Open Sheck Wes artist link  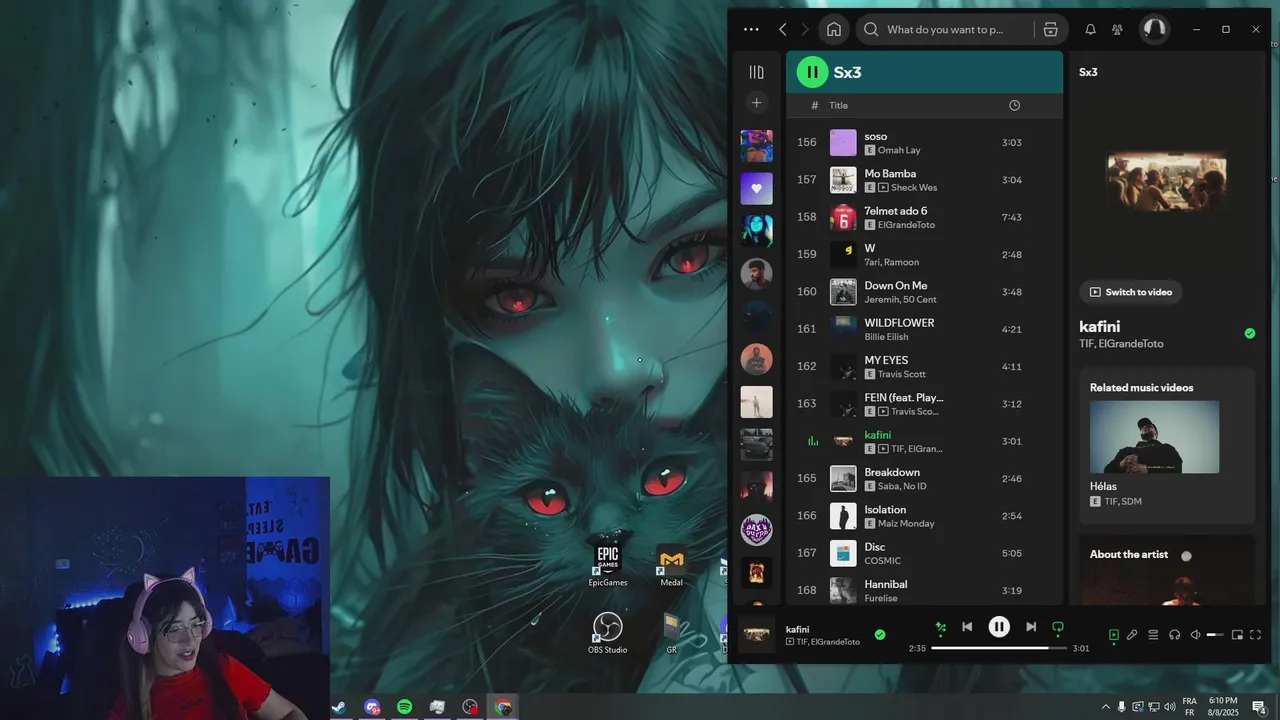(914, 187)
